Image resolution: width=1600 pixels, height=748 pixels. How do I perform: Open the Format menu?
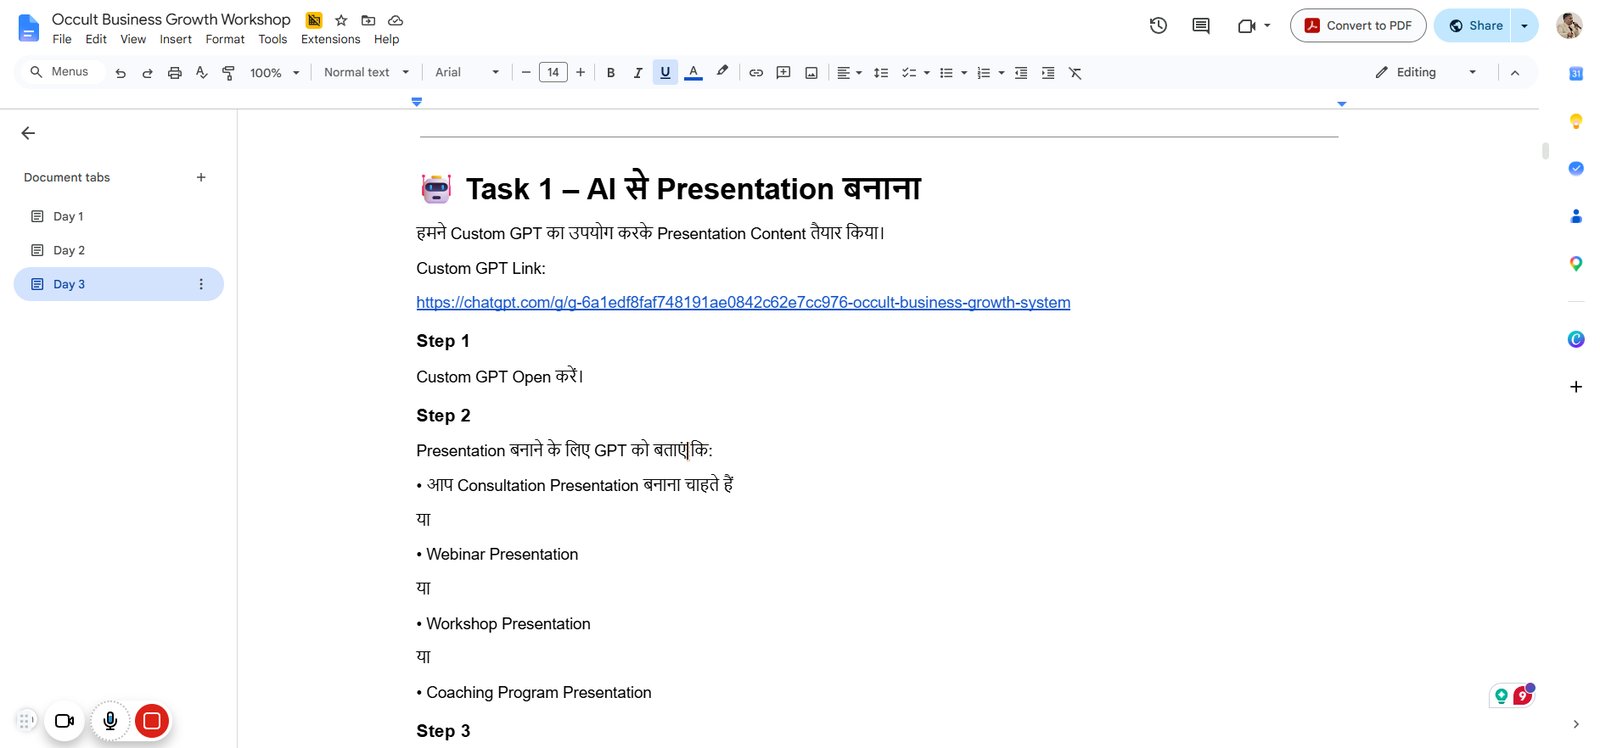(225, 39)
